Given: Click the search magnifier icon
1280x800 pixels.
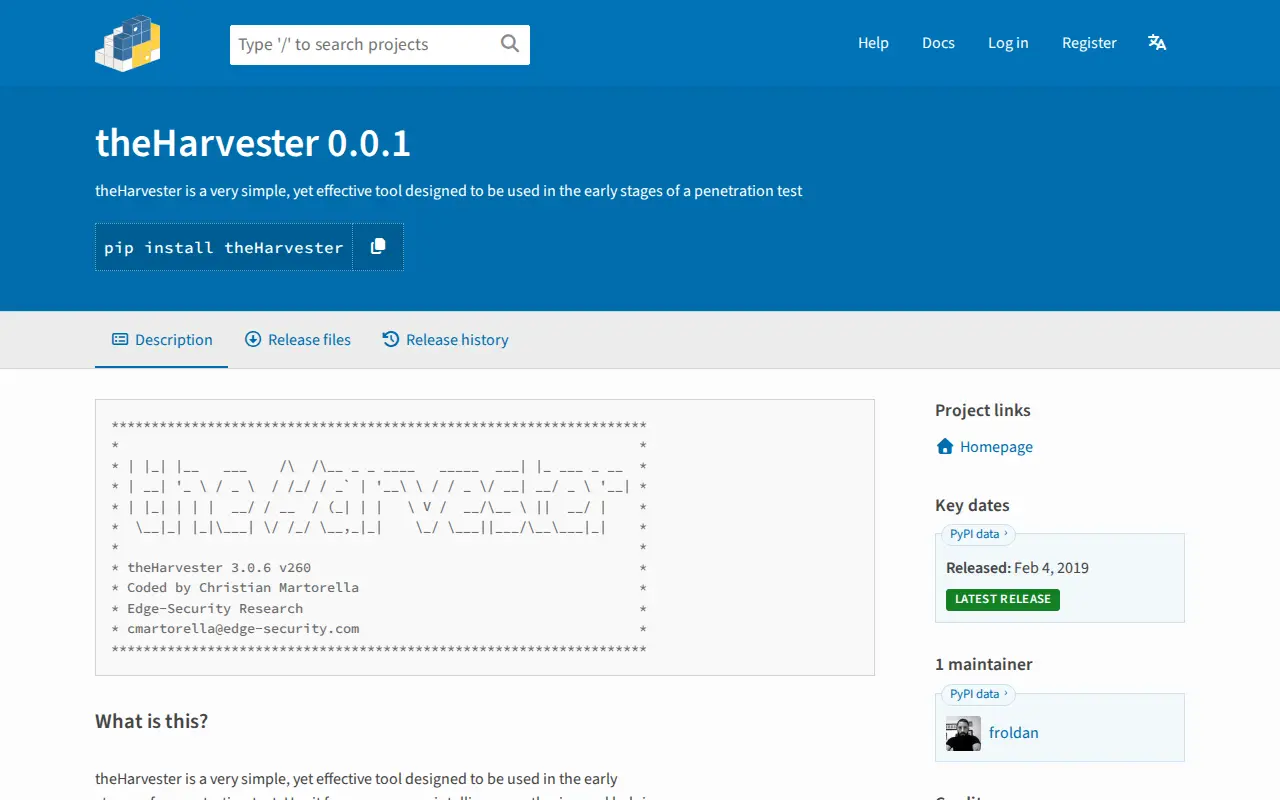Looking at the screenshot, I should tap(510, 43).
